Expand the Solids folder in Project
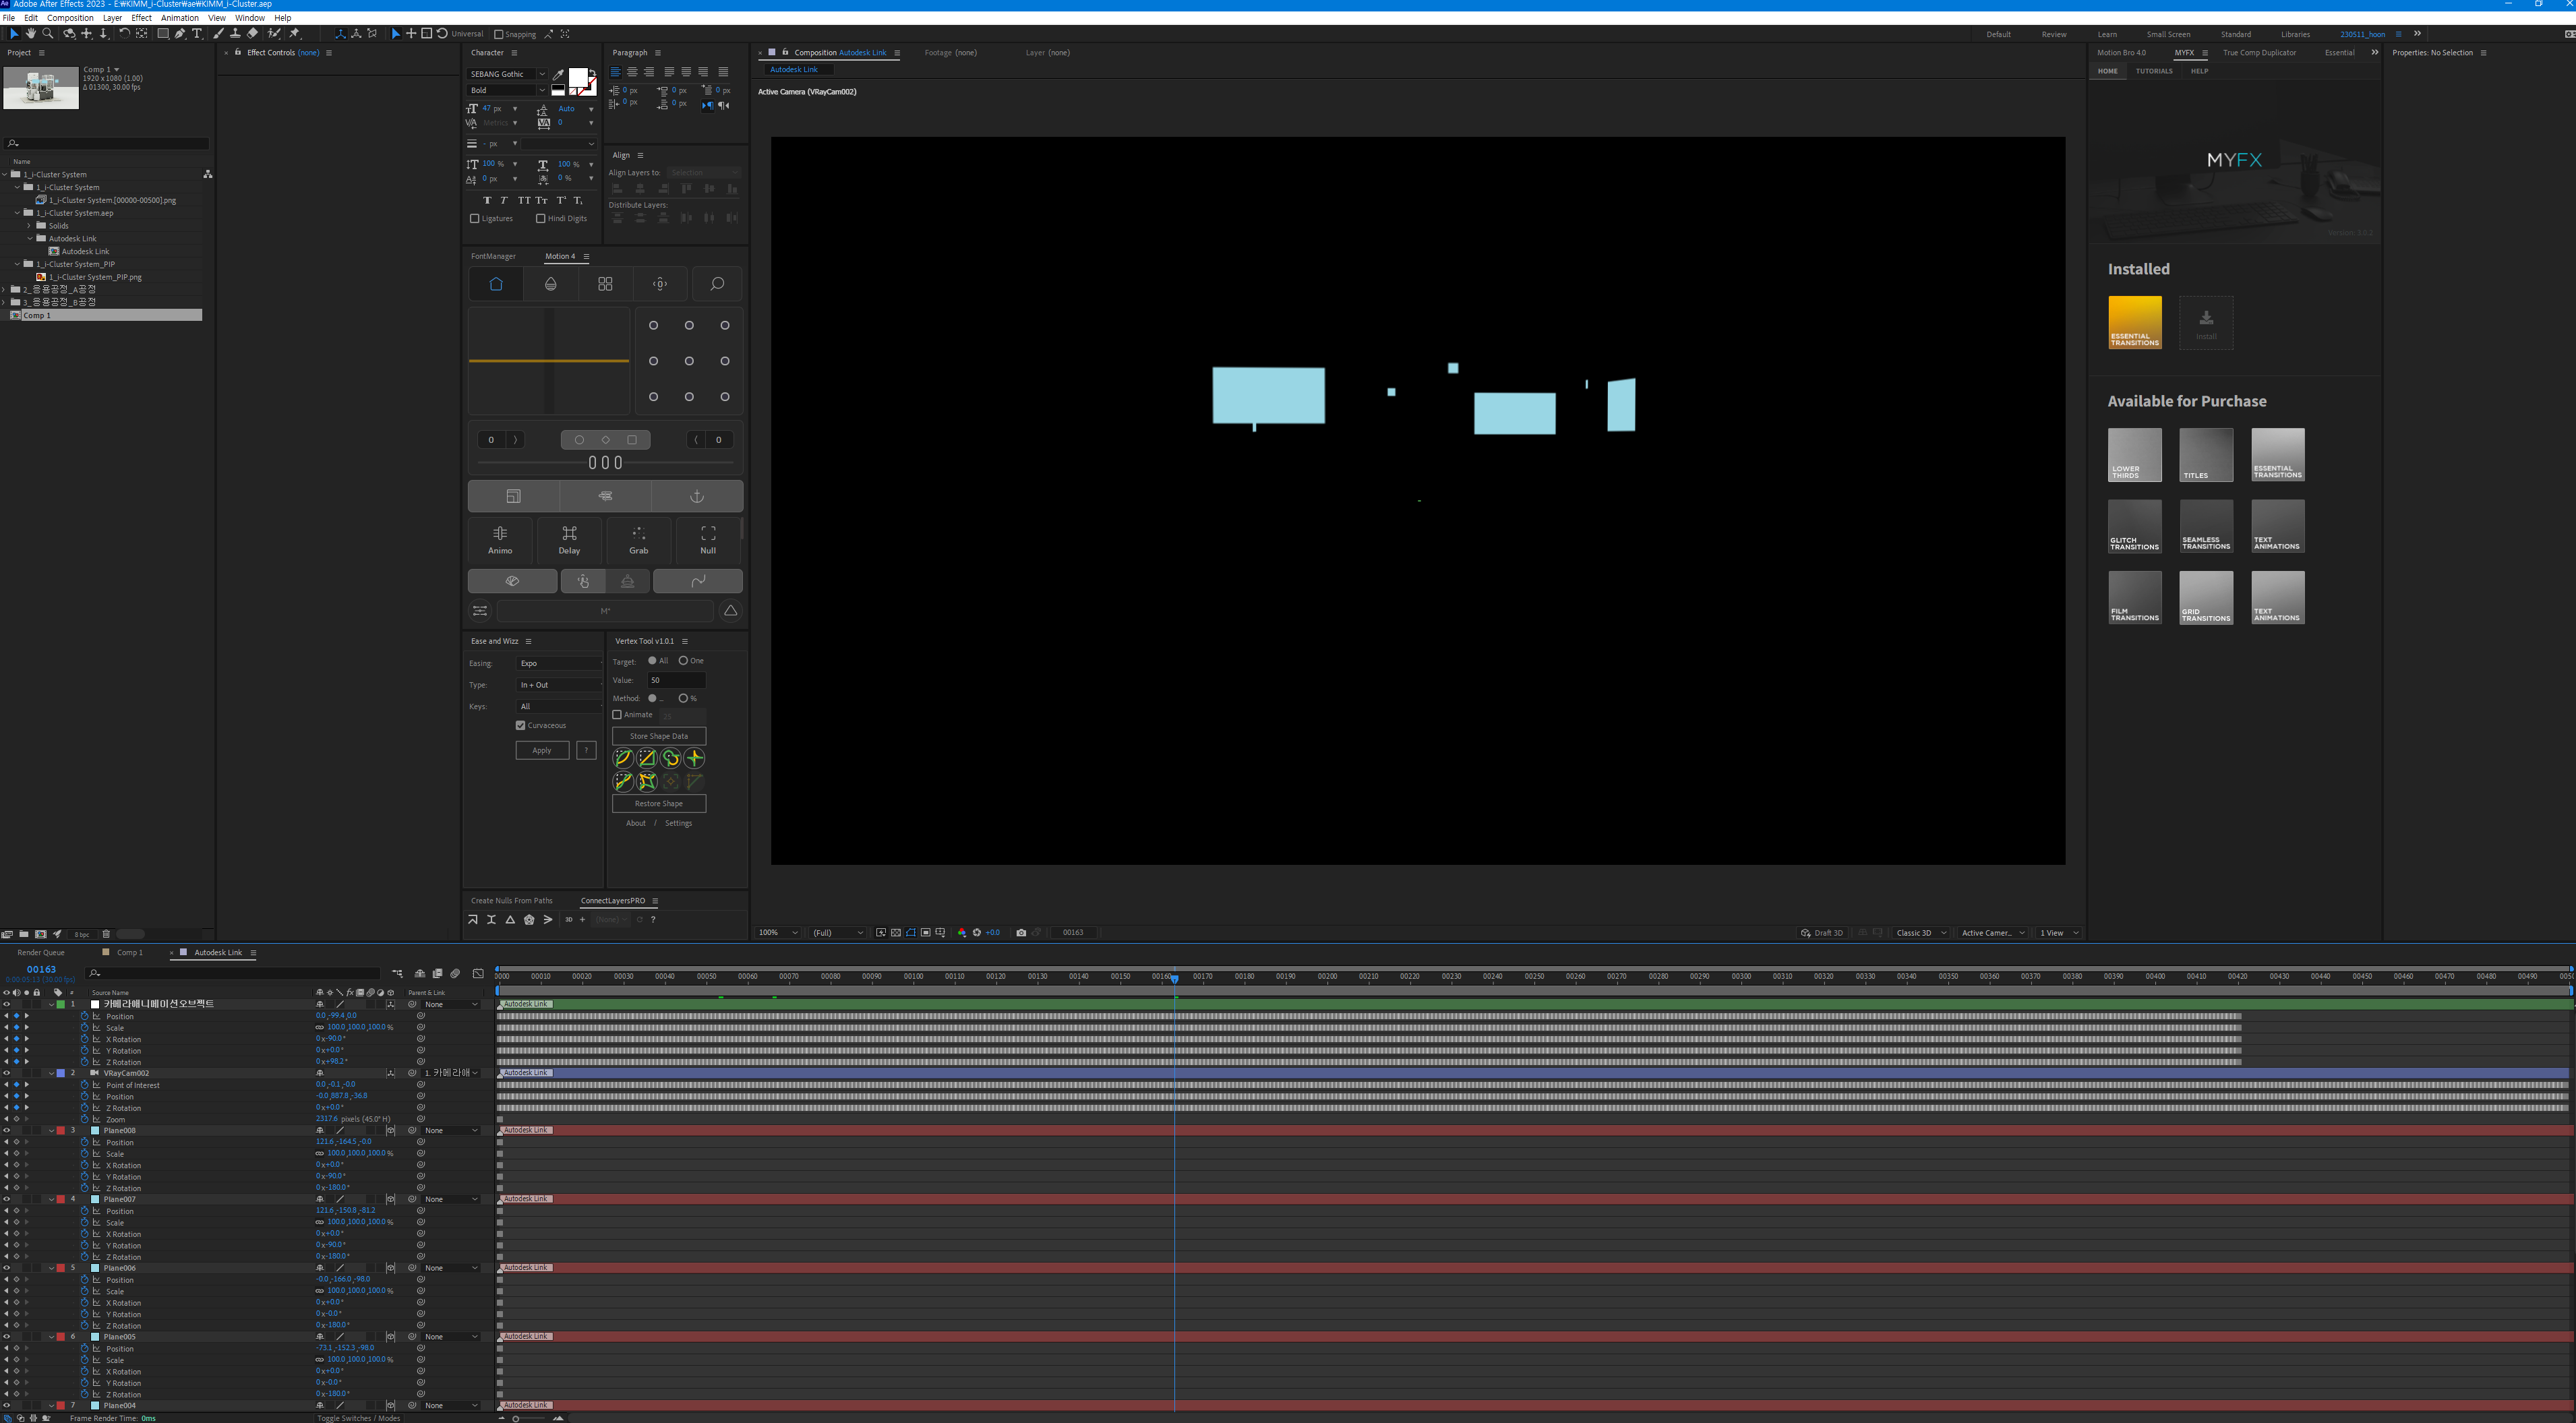The width and height of the screenshot is (2576, 1423). (x=30, y=226)
